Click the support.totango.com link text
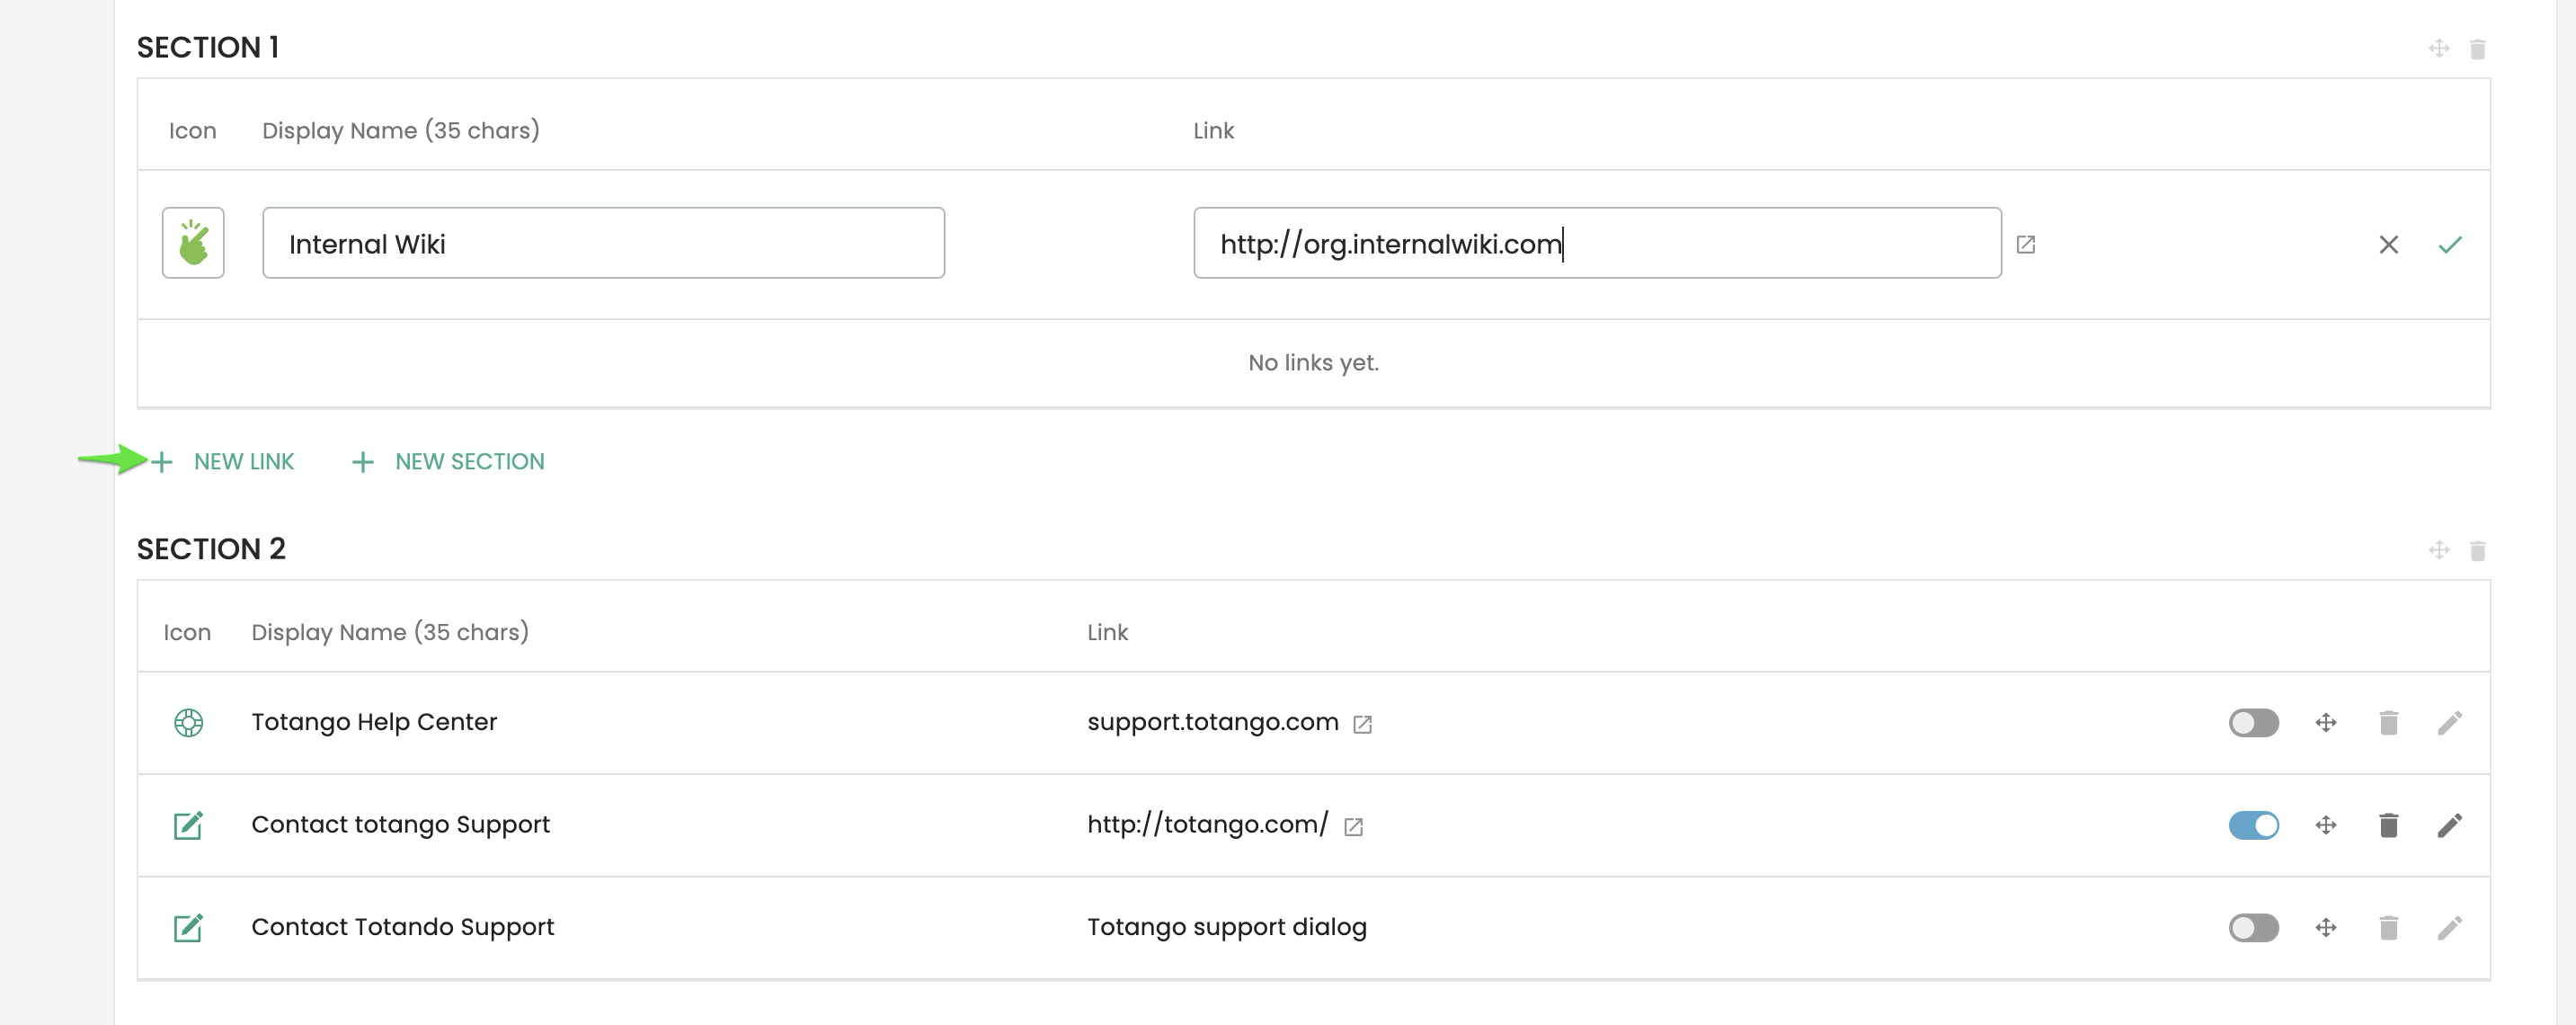The image size is (2576, 1025). 1212,722
